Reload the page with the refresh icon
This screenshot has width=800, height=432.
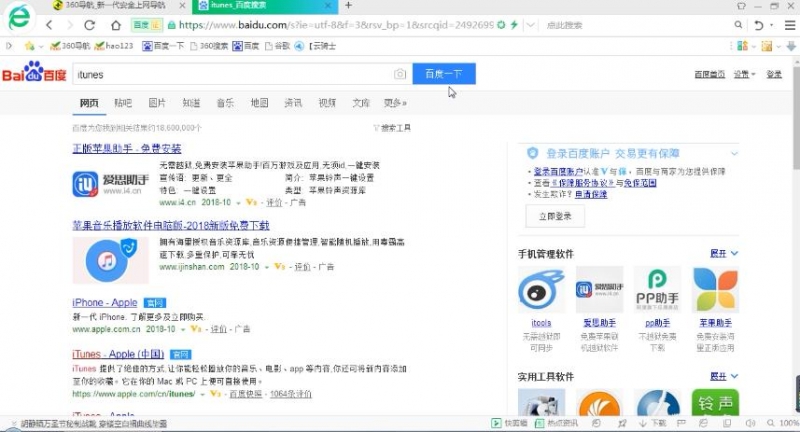(x=90, y=25)
